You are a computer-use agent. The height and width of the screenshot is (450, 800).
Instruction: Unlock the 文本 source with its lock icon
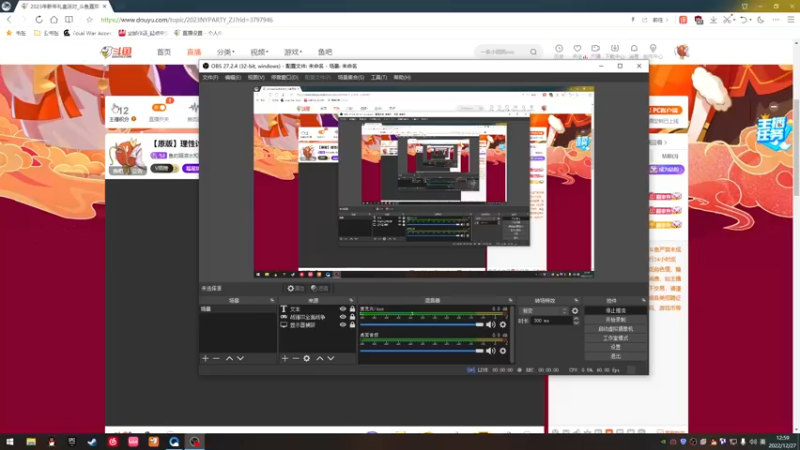[352, 309]
